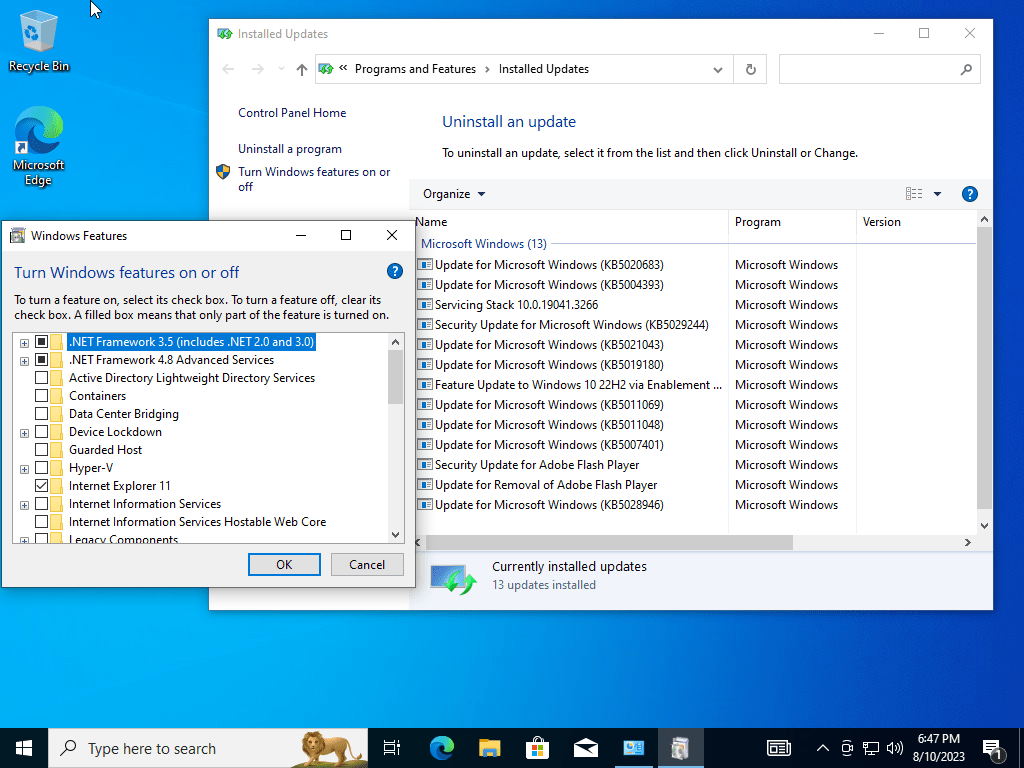Click the shield icon beside Turn Windows features
The width and height of the screenshot is (1024, 768).
coord(223,172)
